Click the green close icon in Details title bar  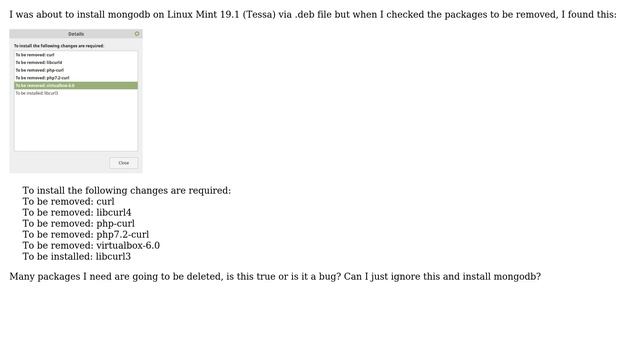pyautogui.click(x=137, y=34)
